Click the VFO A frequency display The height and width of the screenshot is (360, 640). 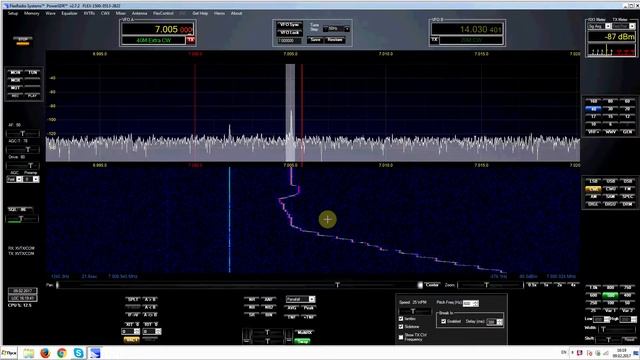(158, 29)
